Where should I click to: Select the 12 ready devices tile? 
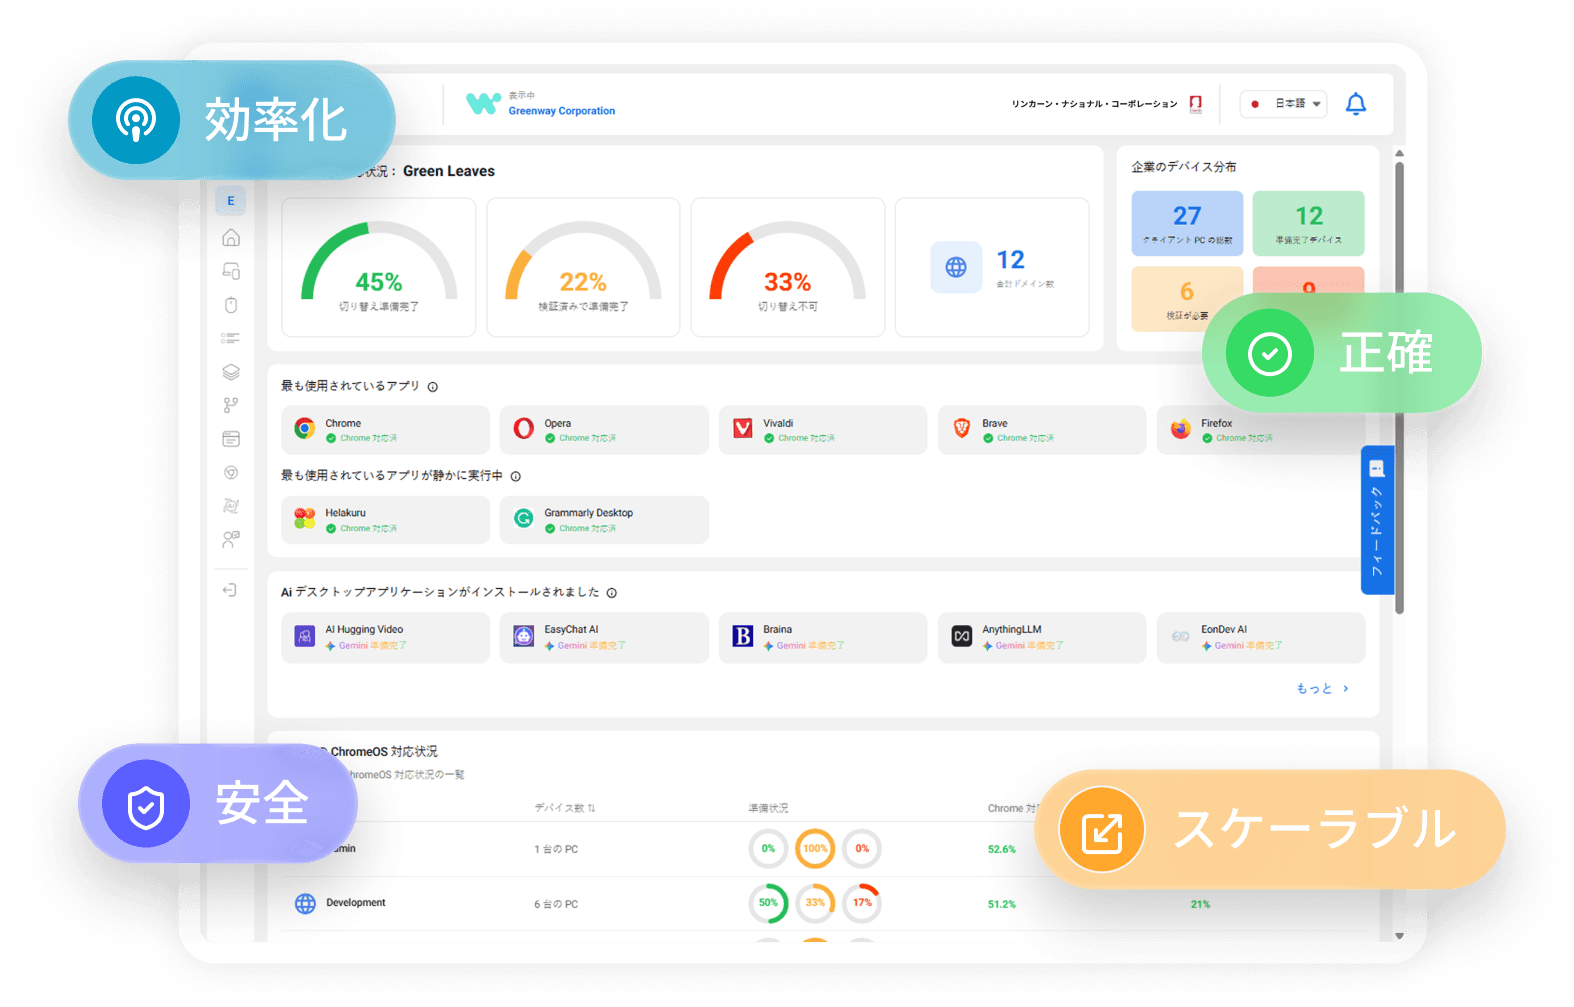[x=1308, y=223]
